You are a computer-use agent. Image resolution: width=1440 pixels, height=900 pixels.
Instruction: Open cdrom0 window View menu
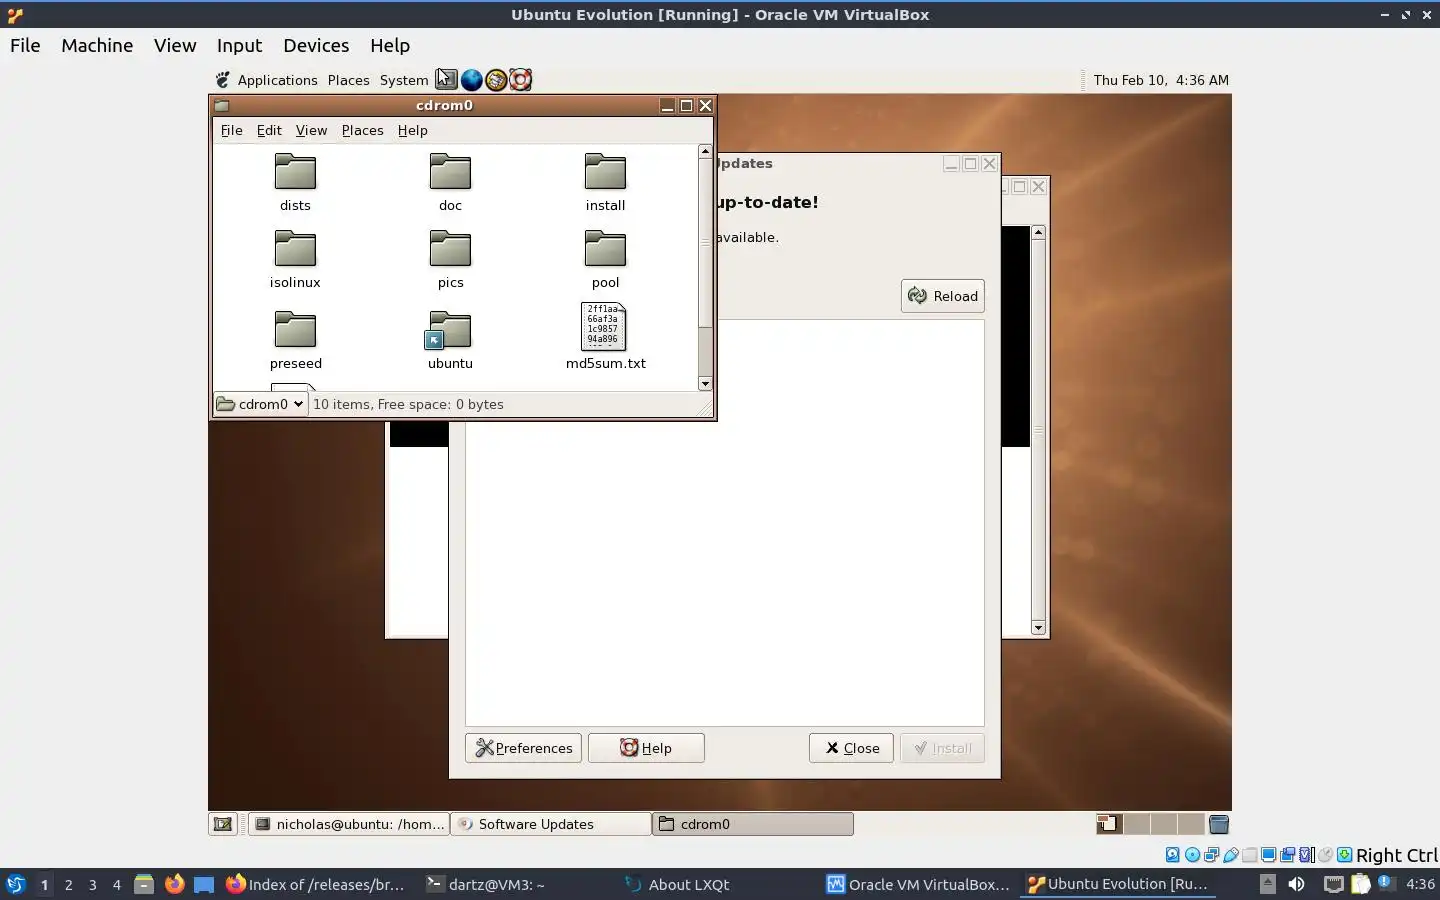[x=311, y=130]
